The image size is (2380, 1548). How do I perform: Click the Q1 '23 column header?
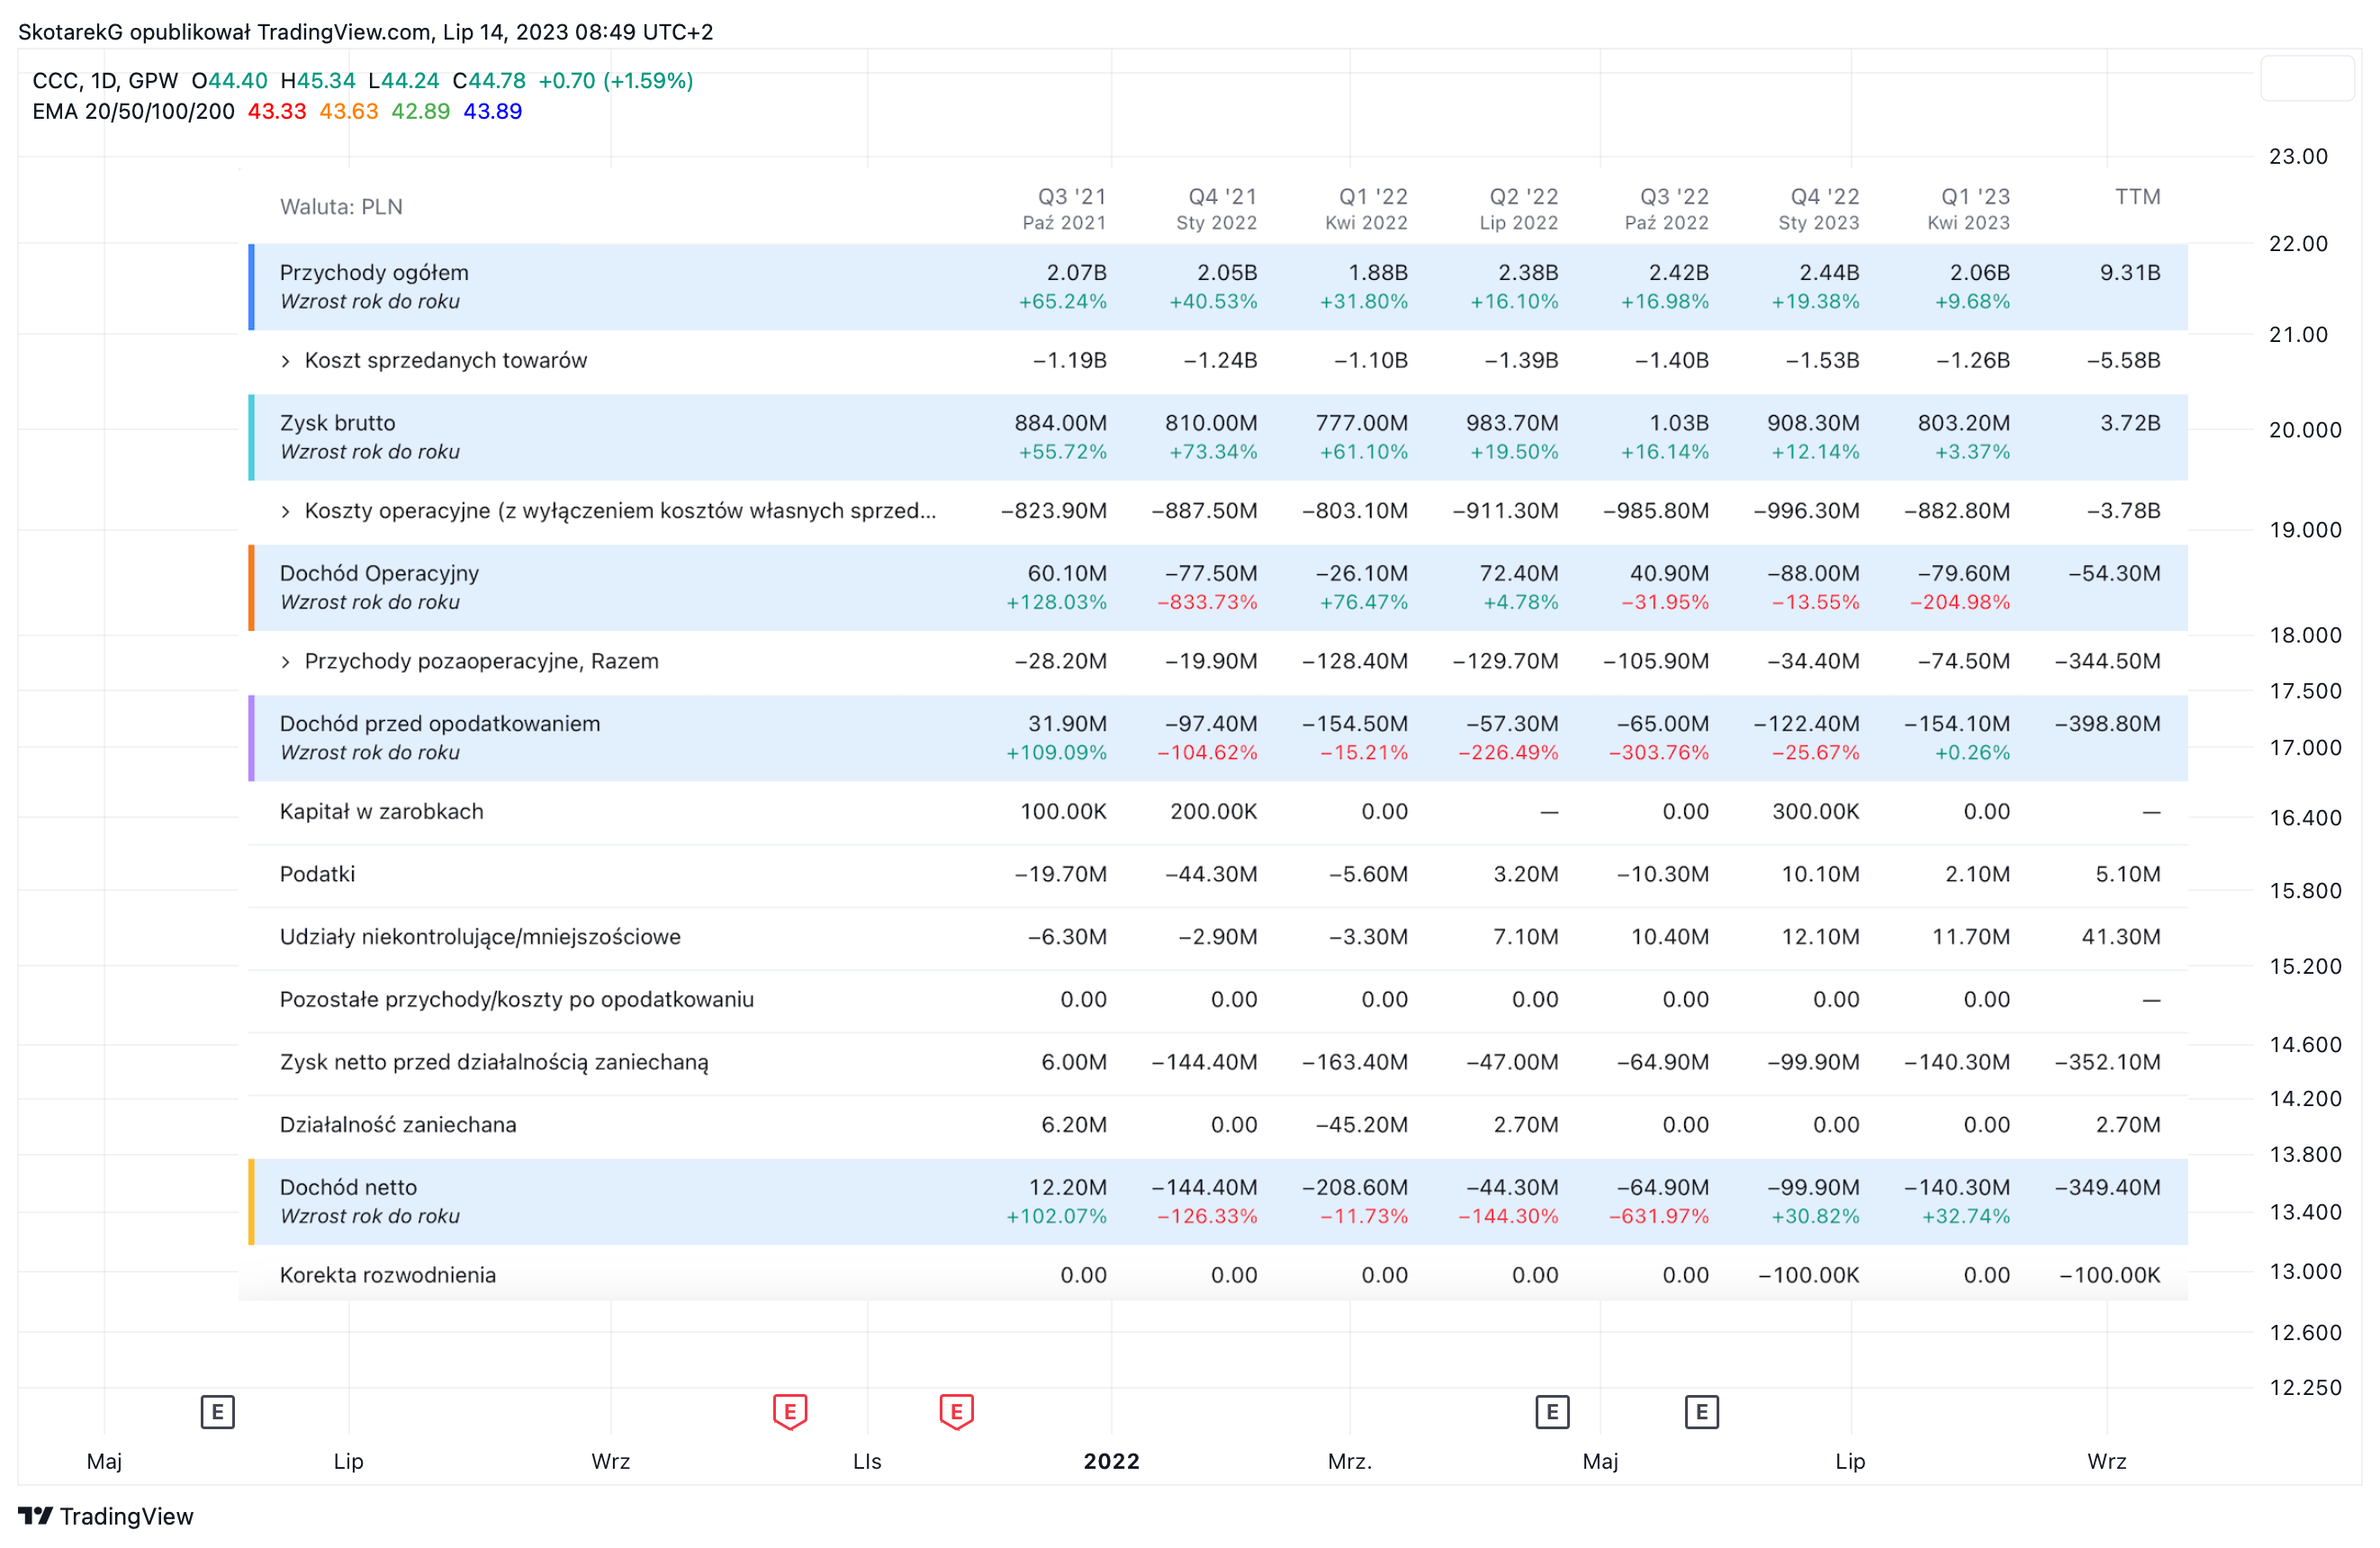[1969, 209]
